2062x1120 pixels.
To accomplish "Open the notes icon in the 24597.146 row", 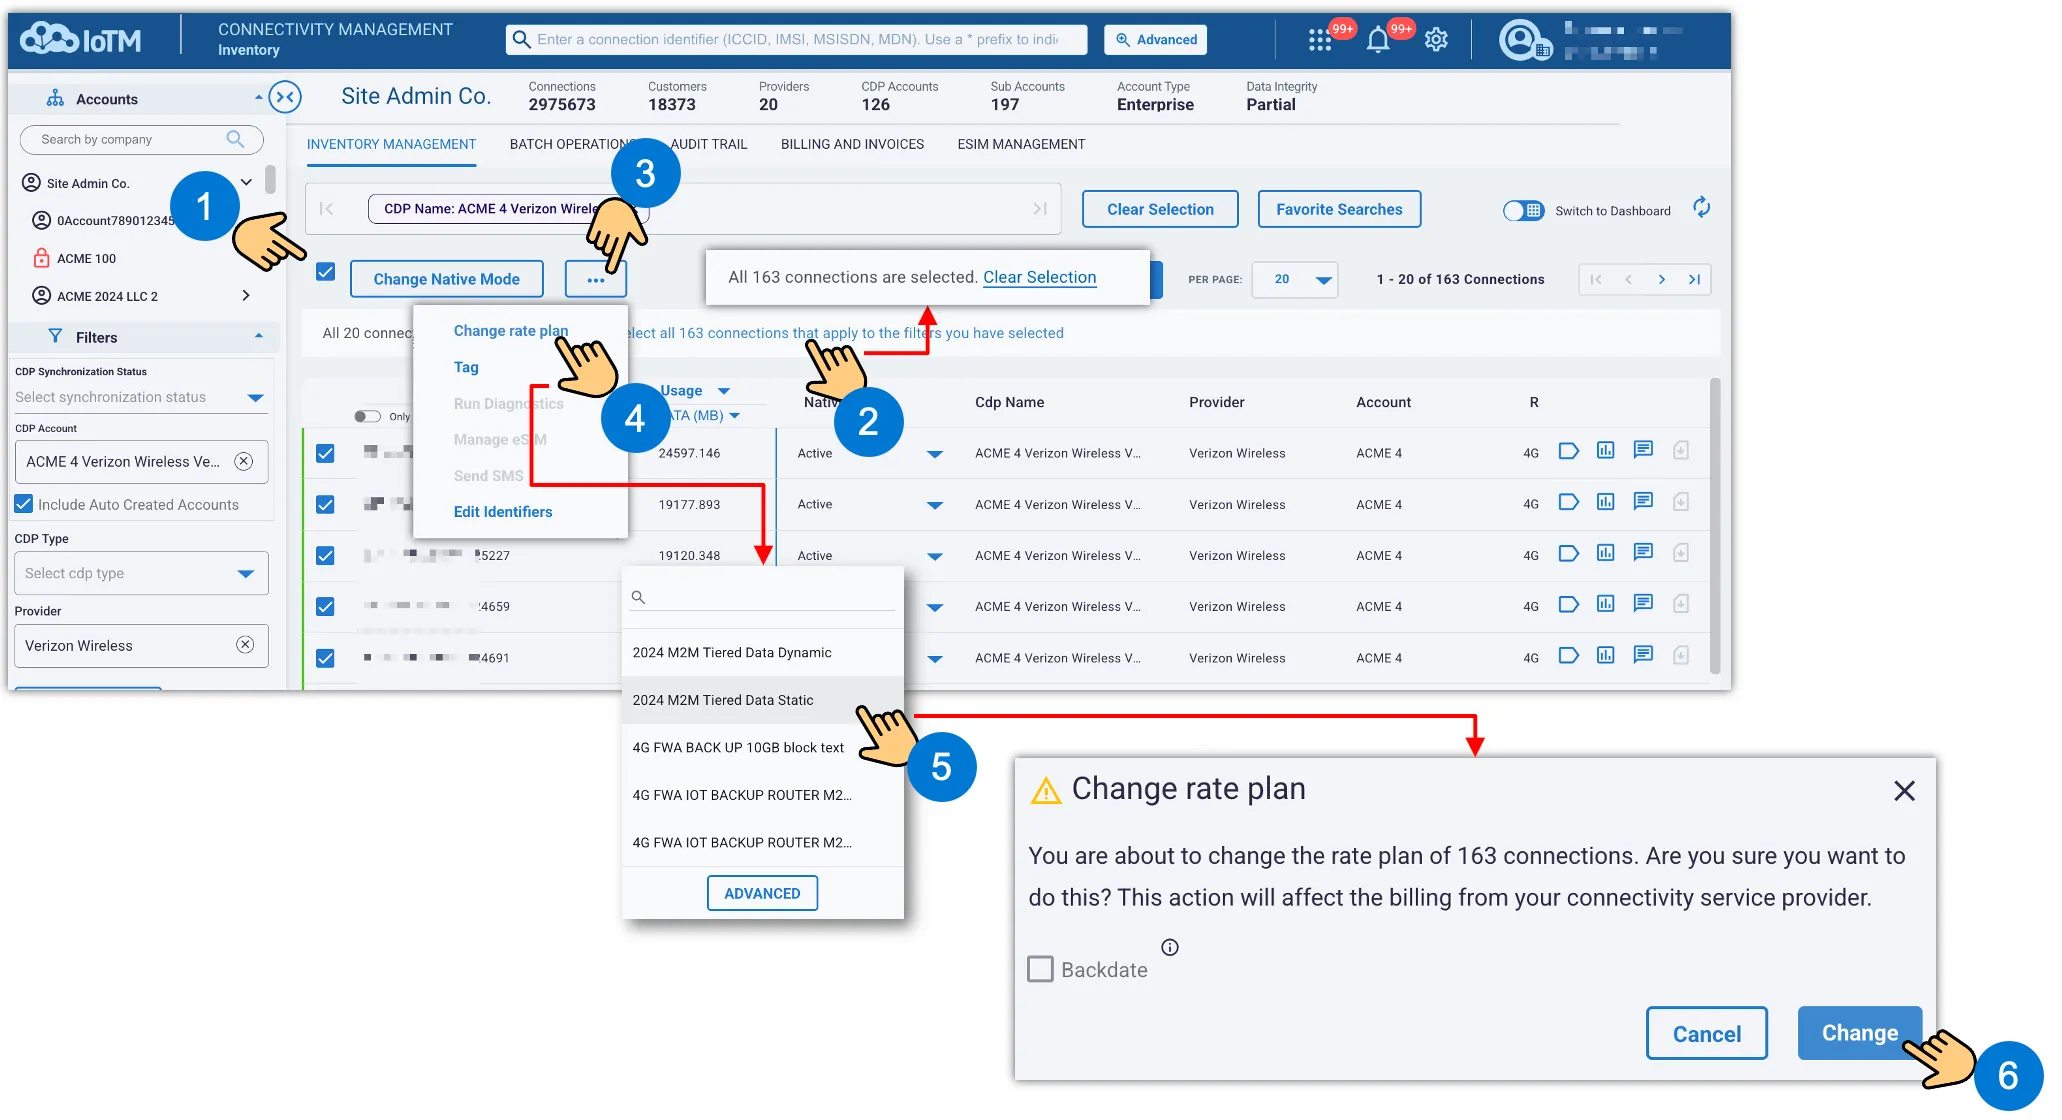I will 1642,450.
